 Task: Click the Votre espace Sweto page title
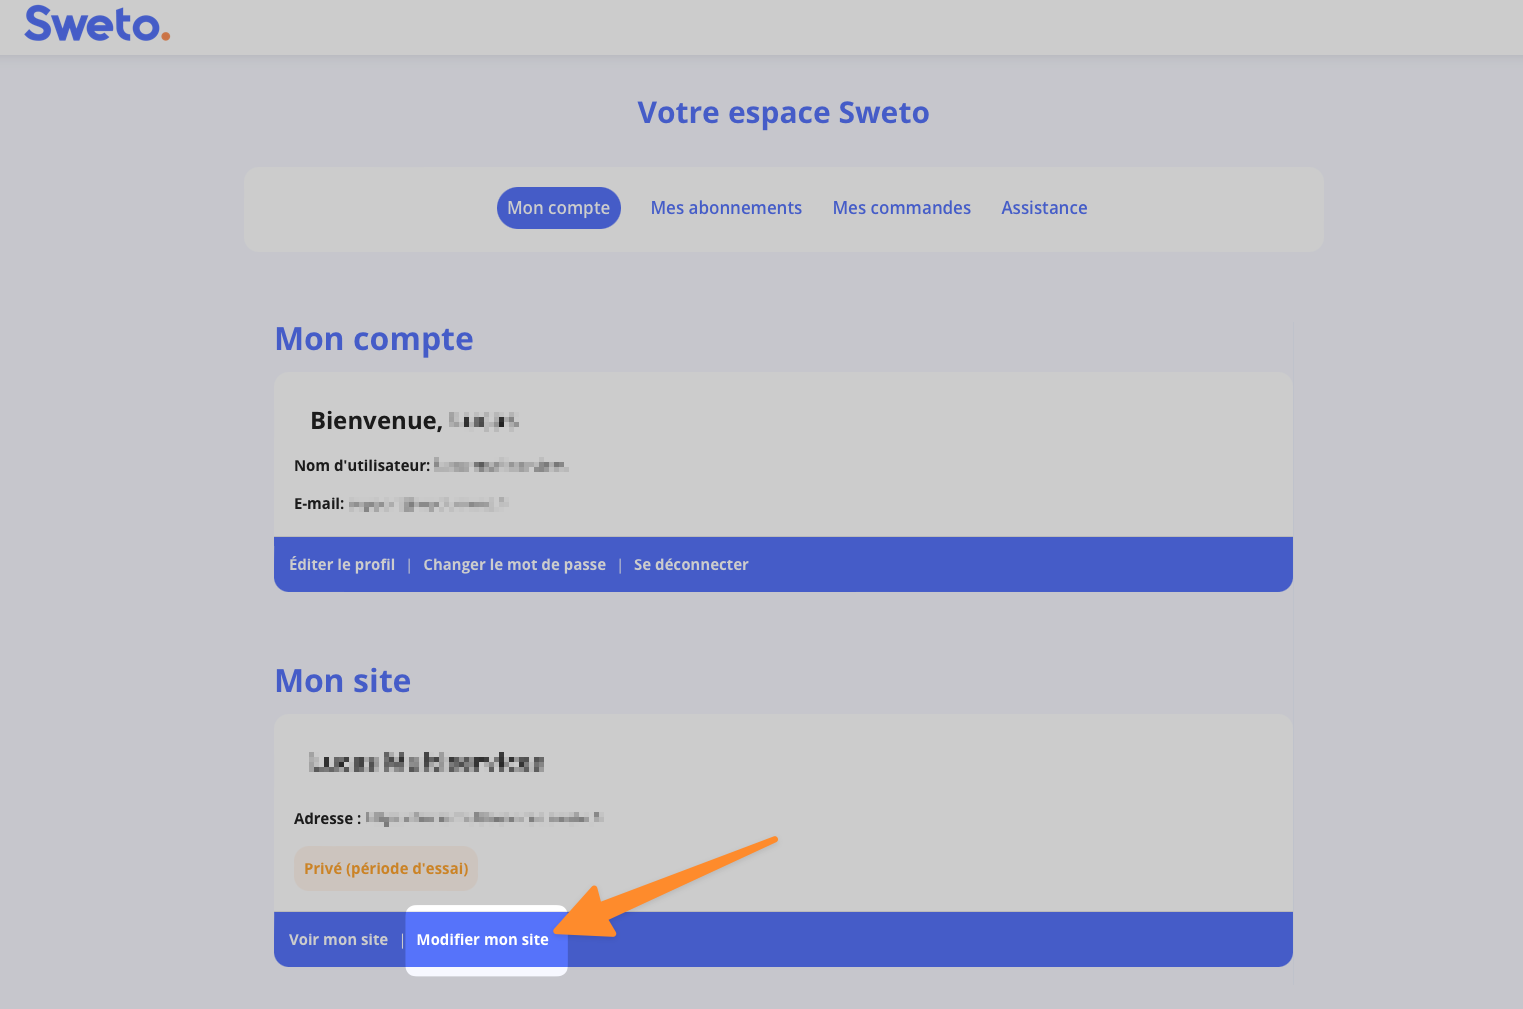[x=783, y=113]
